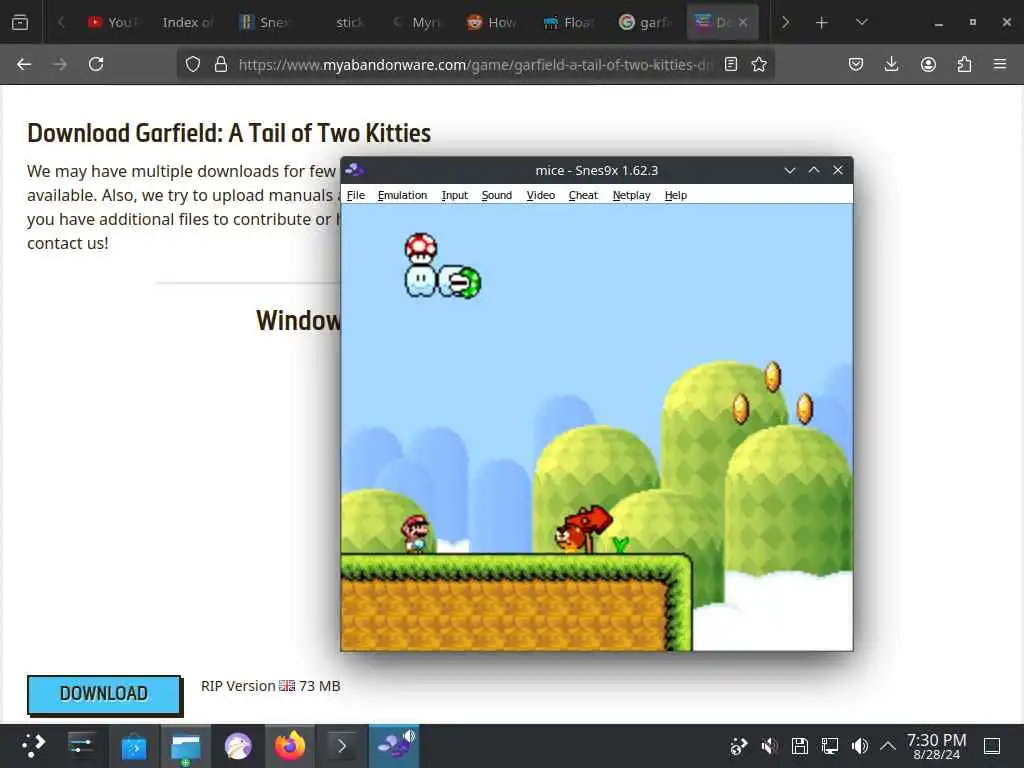Screen dimensions: 1024x768
Task: Switch to Snes9x in the taskbar
Action: point(394,746)
